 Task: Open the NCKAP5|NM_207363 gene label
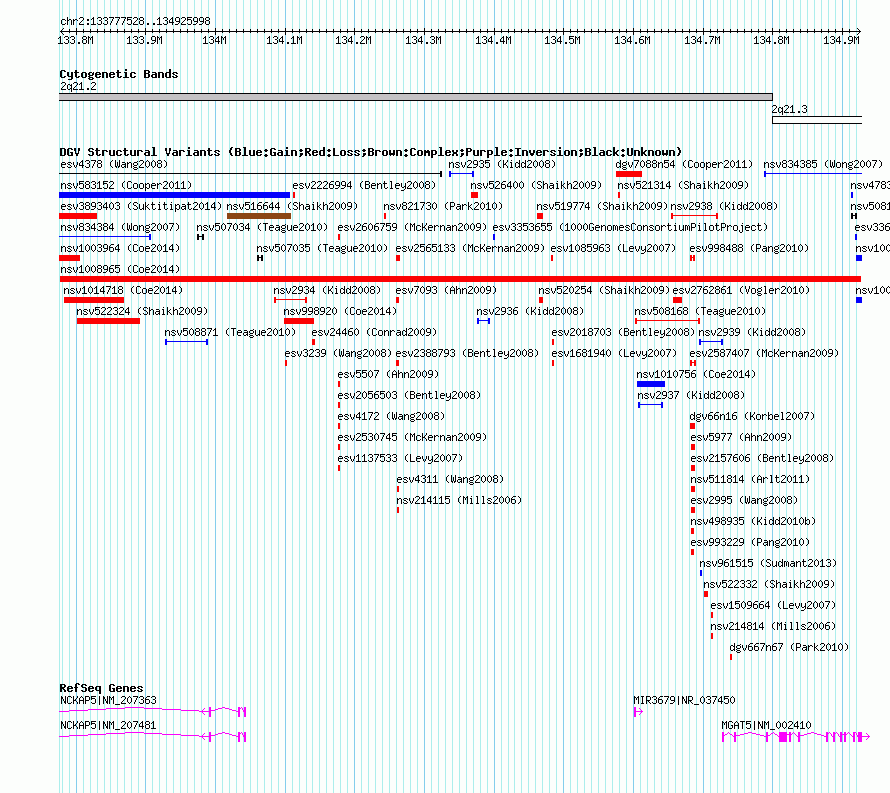pos(108,700)
